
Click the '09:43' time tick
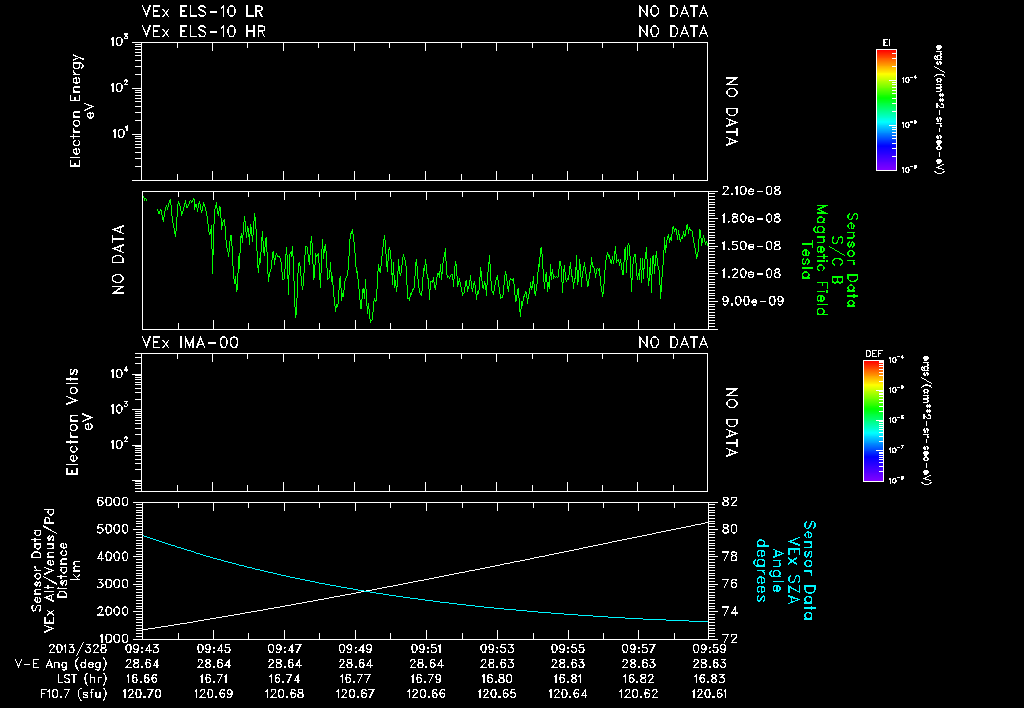(142, 649)
